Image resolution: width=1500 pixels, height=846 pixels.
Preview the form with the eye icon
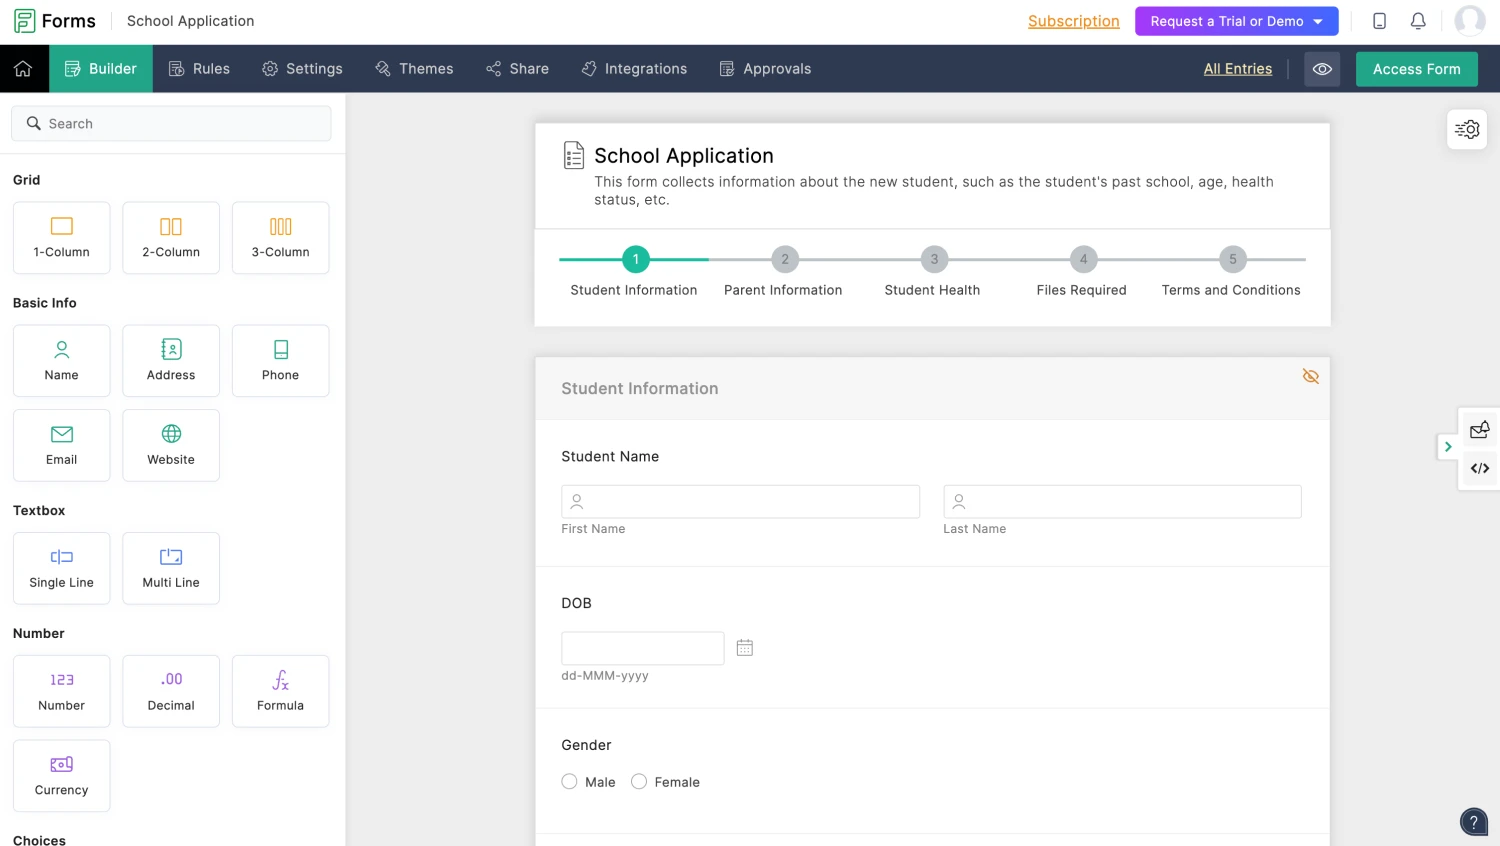click(x=1322, y=68)
